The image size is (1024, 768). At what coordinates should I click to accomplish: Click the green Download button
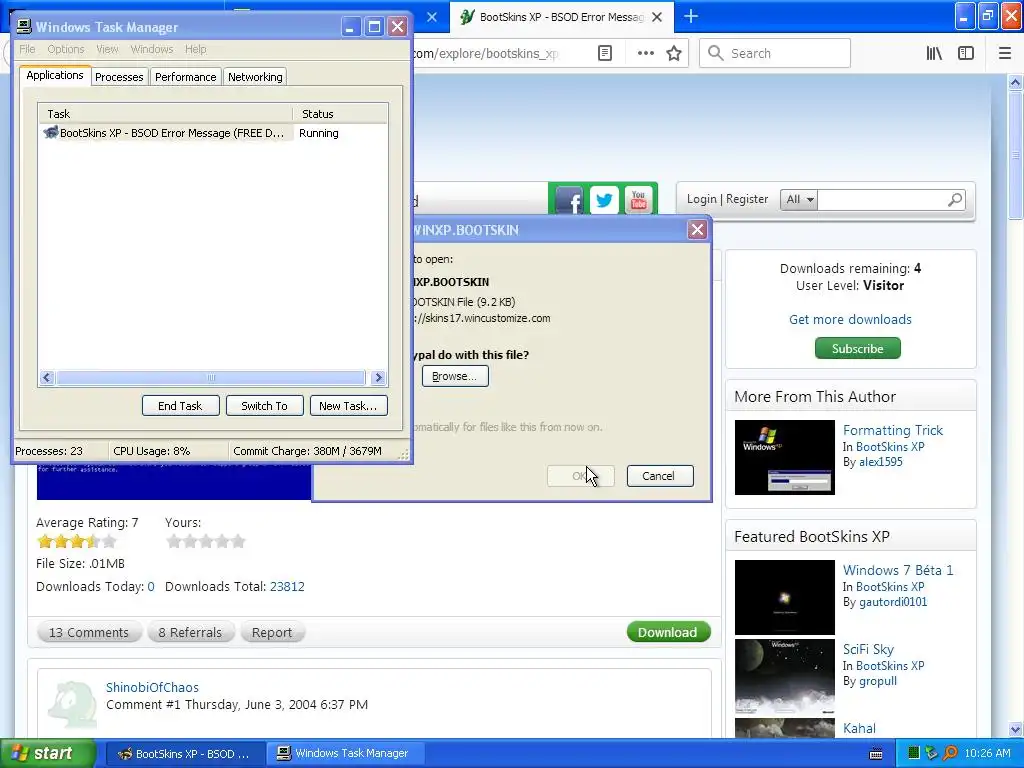668,632
